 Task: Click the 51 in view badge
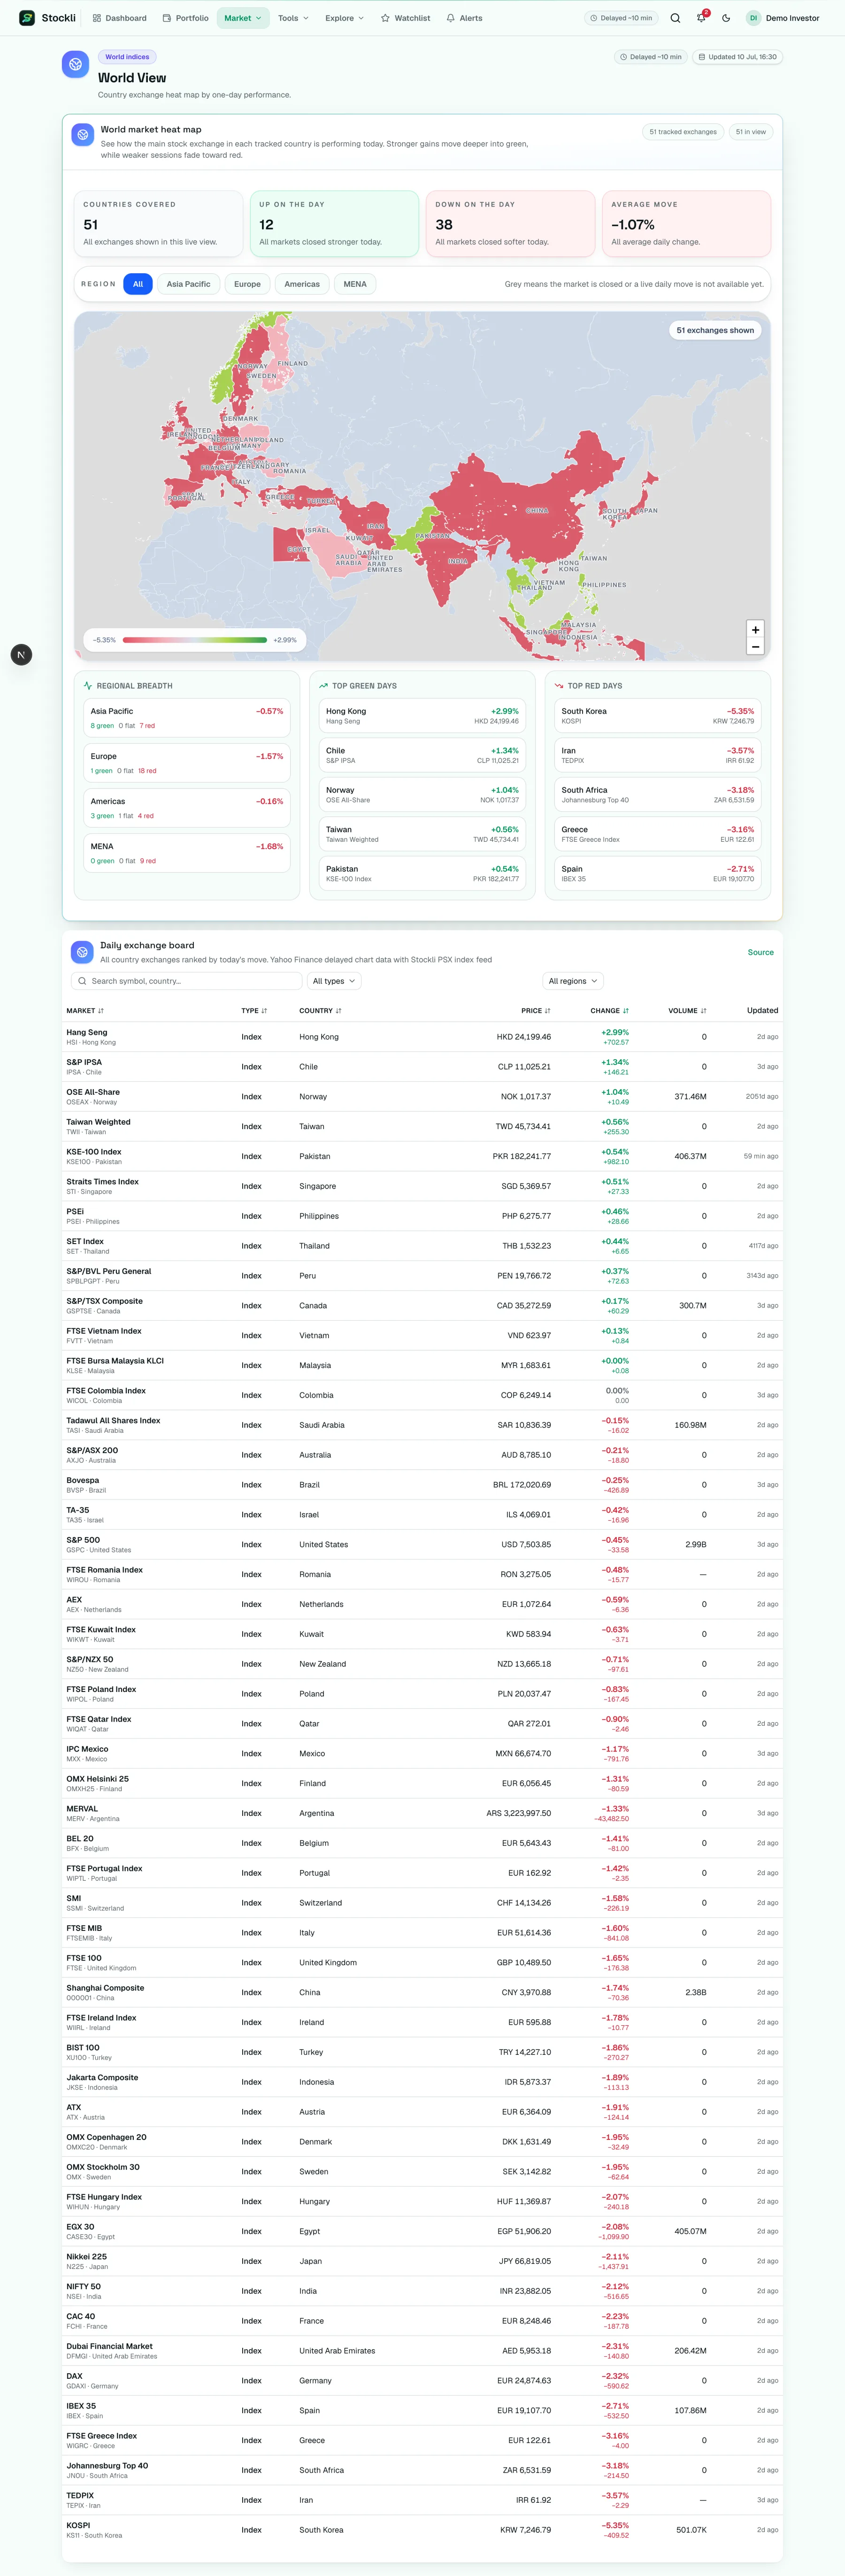point(751,132)
